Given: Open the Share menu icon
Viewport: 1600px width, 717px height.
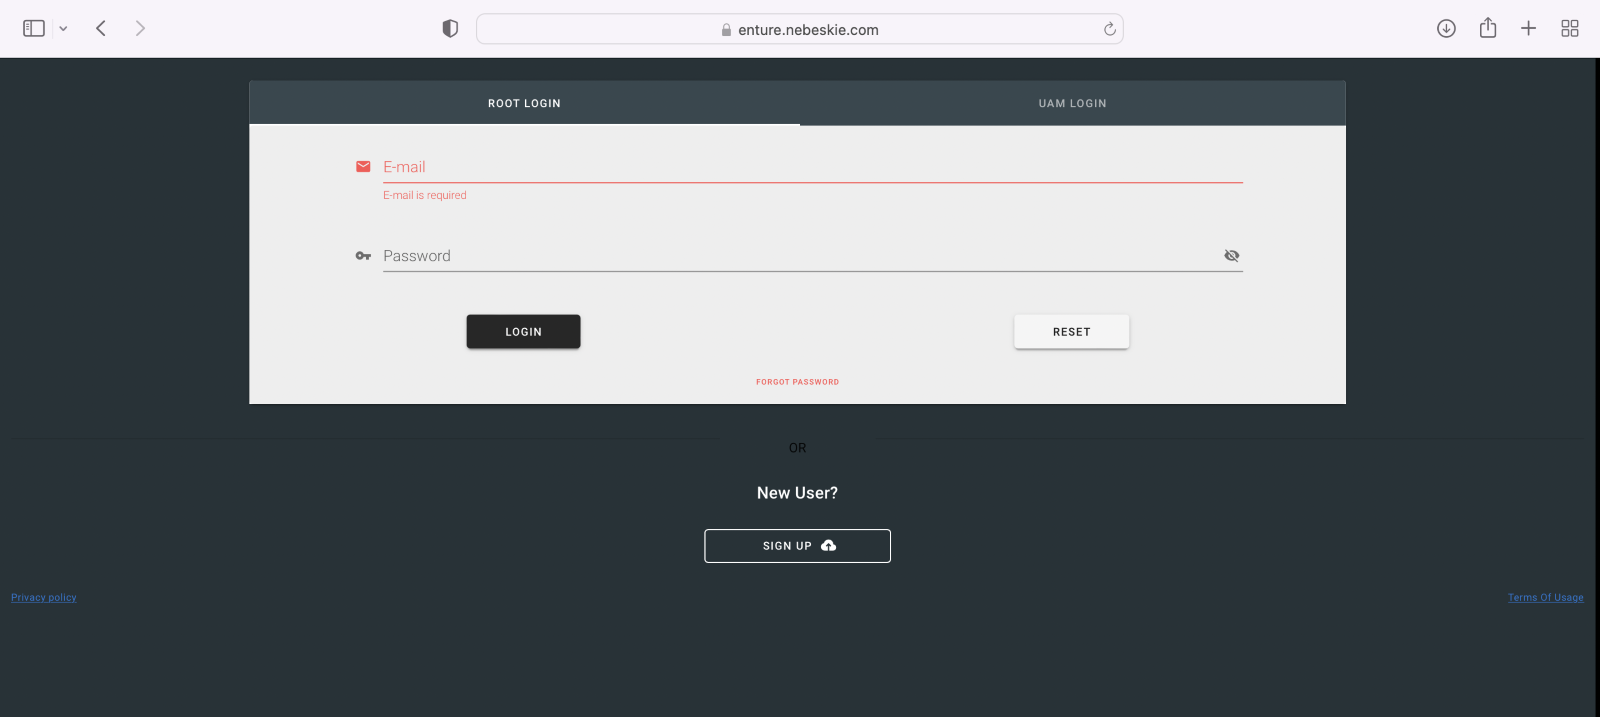Looking at the screenshot, I should point(1488,28).
